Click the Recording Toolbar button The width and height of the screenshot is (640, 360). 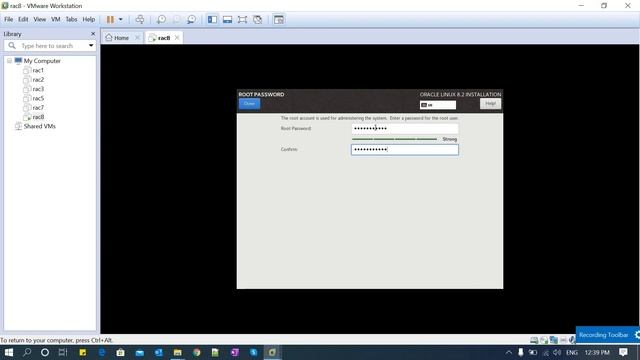[x=603, y=335]
